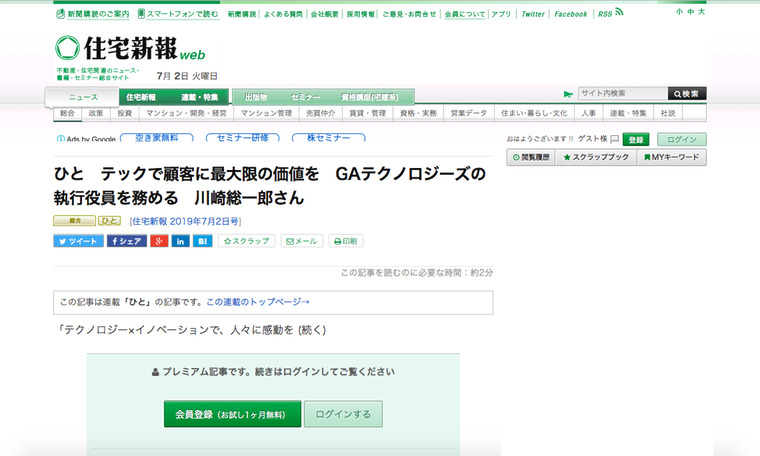Click the 住宅新報 web logo
The width and height of the screenshot is (760, 456).
(130, 49)
